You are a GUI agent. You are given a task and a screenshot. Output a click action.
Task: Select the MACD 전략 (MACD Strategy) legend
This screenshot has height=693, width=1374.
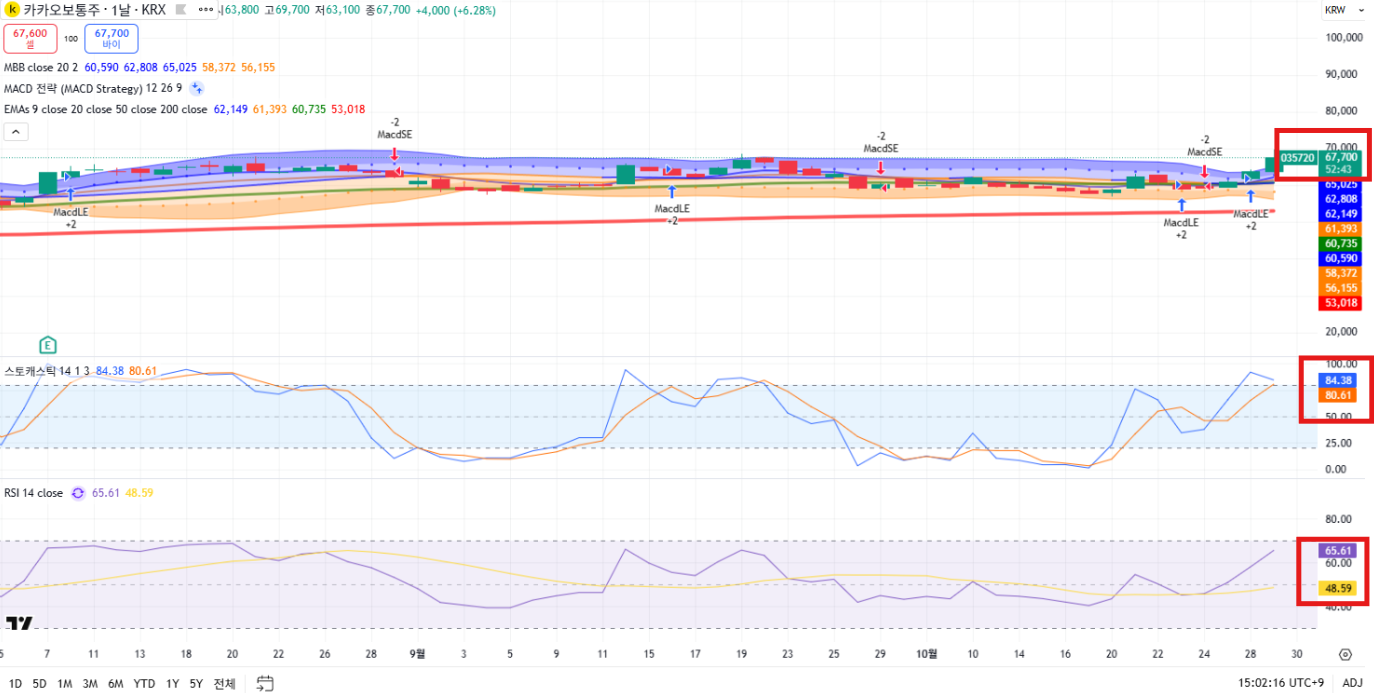[73, 88]
